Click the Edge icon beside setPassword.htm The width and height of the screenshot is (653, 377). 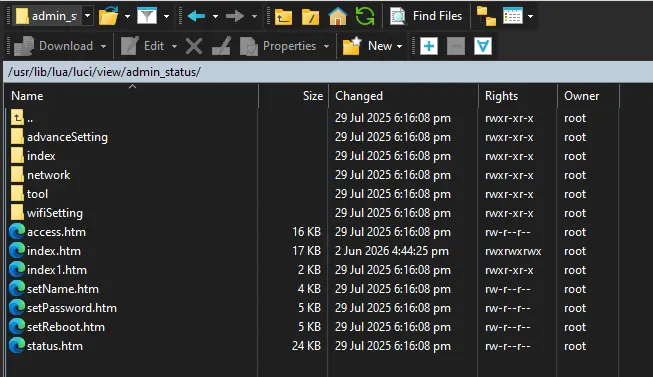click(17, 307)
